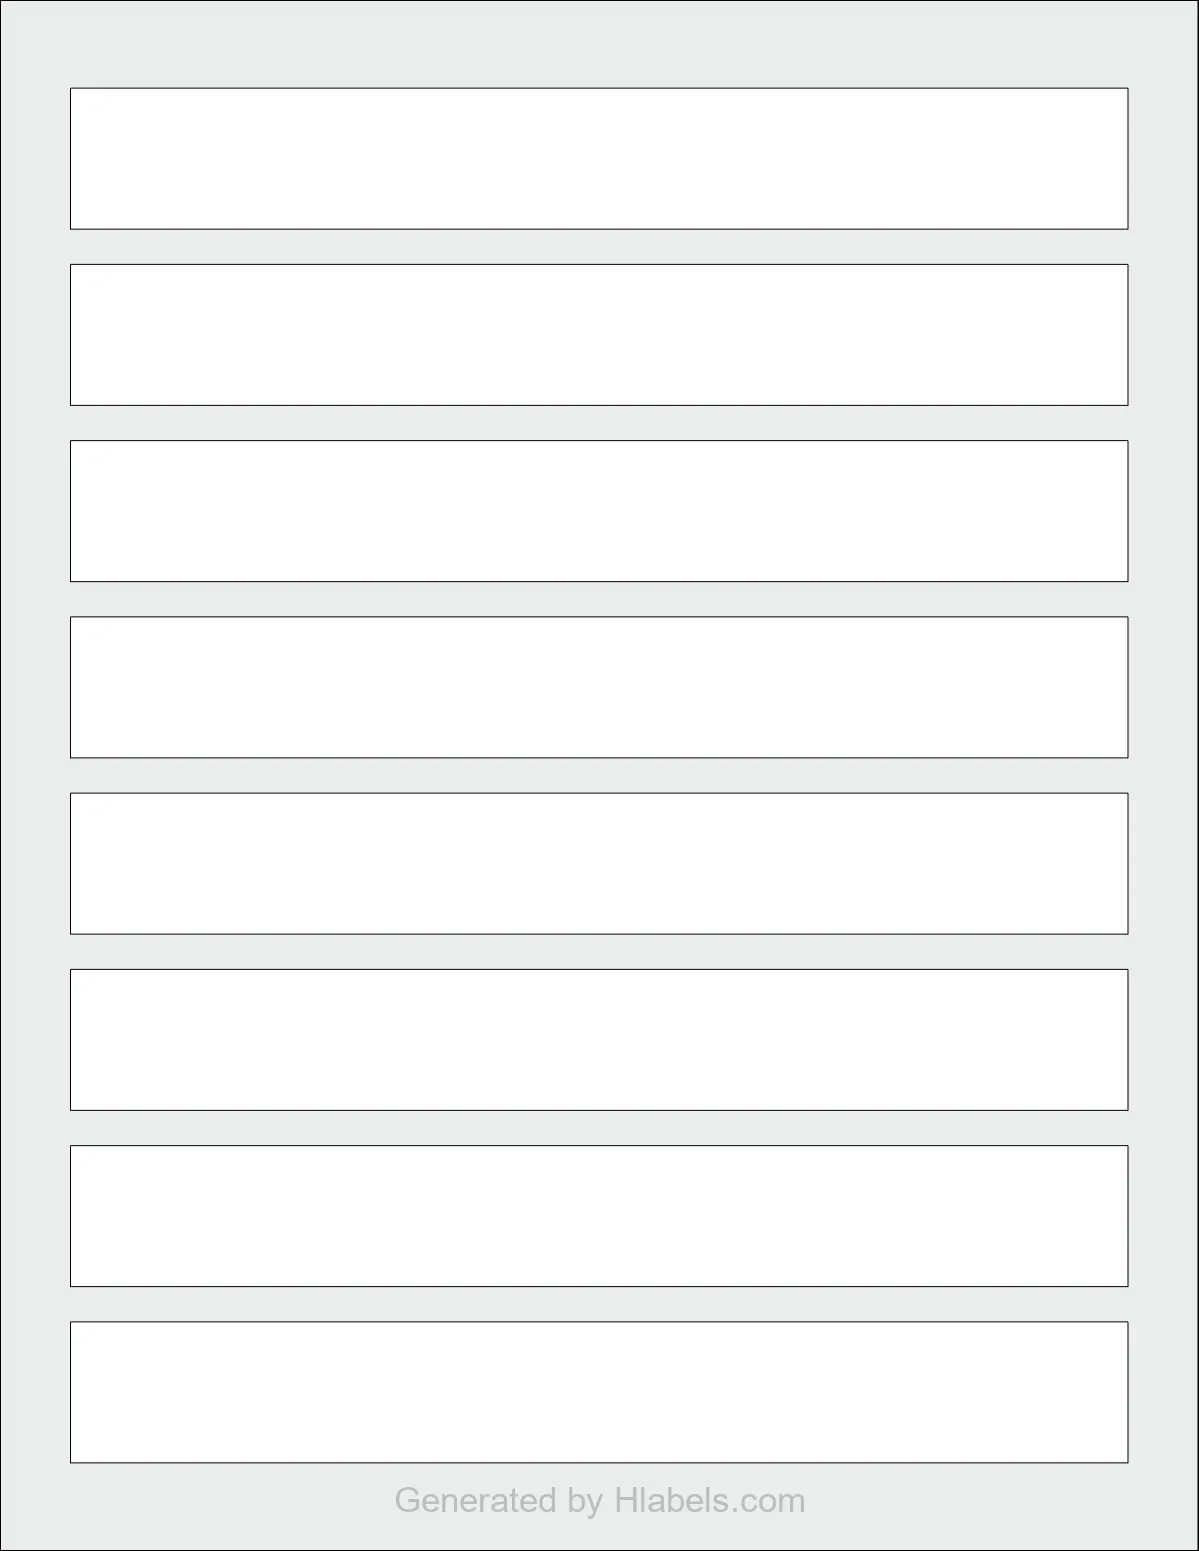Click gray gap between first and second labels
Screen dimensions: 1199x1551
[x=599, y=247]
